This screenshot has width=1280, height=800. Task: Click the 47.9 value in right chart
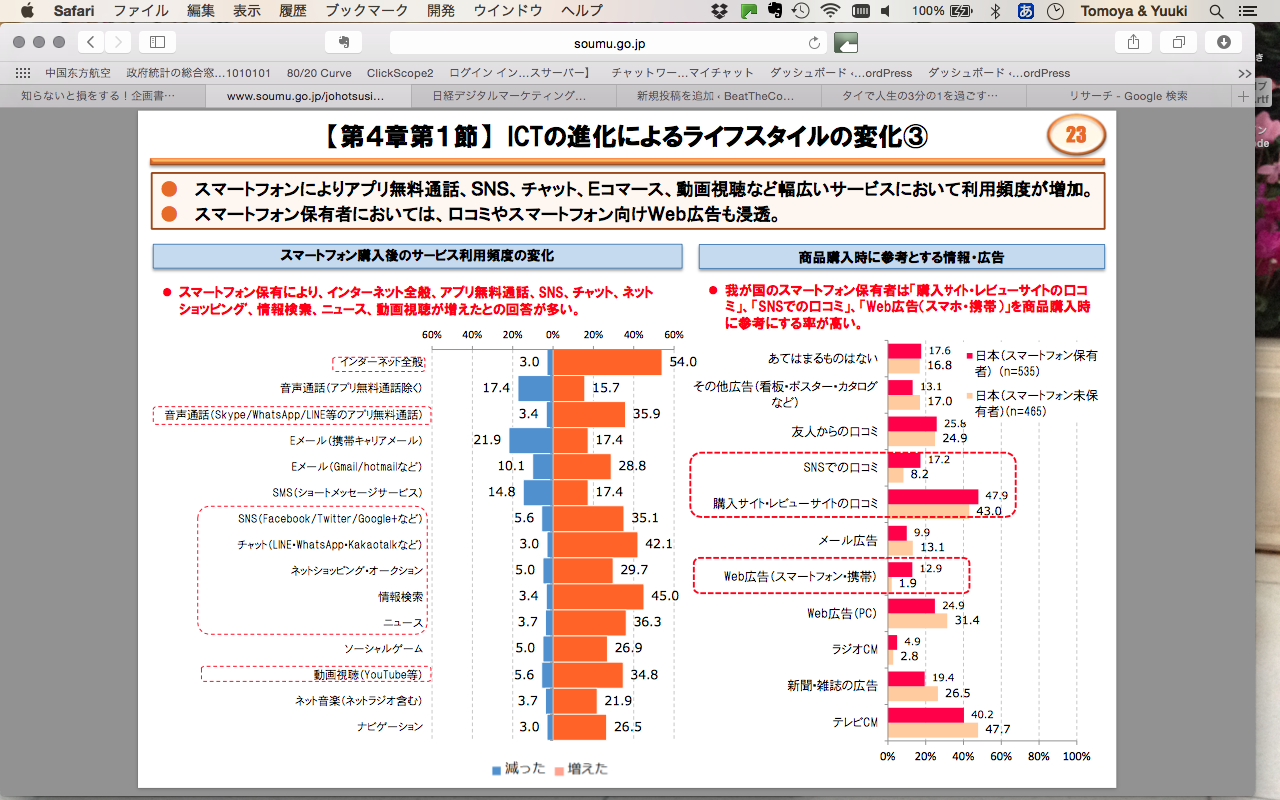pyautogui.click(x=997, y=496)
